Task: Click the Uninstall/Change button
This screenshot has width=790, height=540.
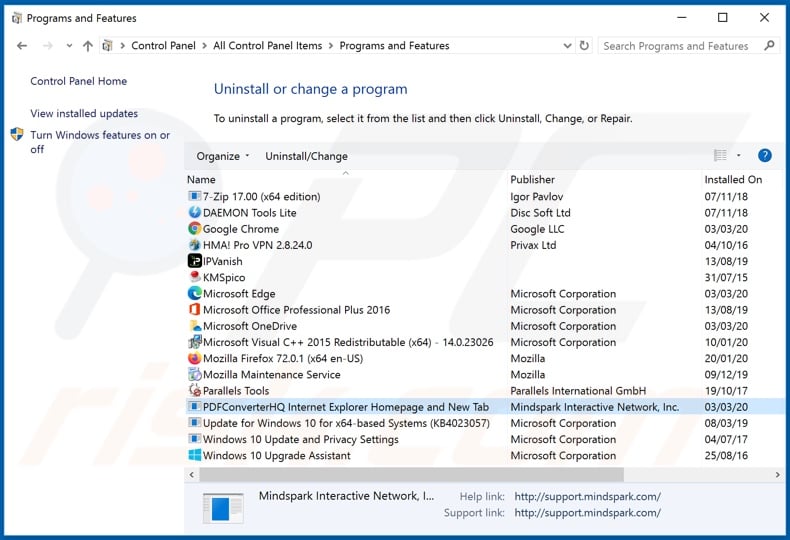Action: coord(306,156)
